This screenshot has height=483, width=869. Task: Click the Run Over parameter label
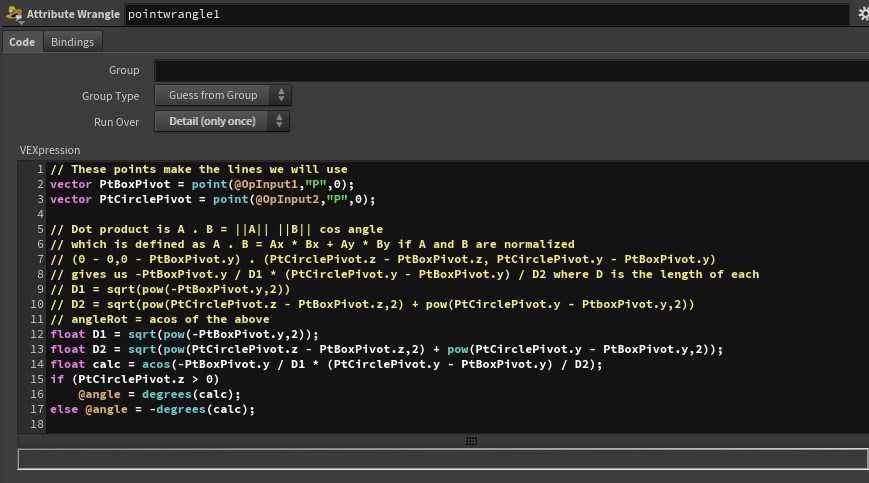tap(116, 122)
